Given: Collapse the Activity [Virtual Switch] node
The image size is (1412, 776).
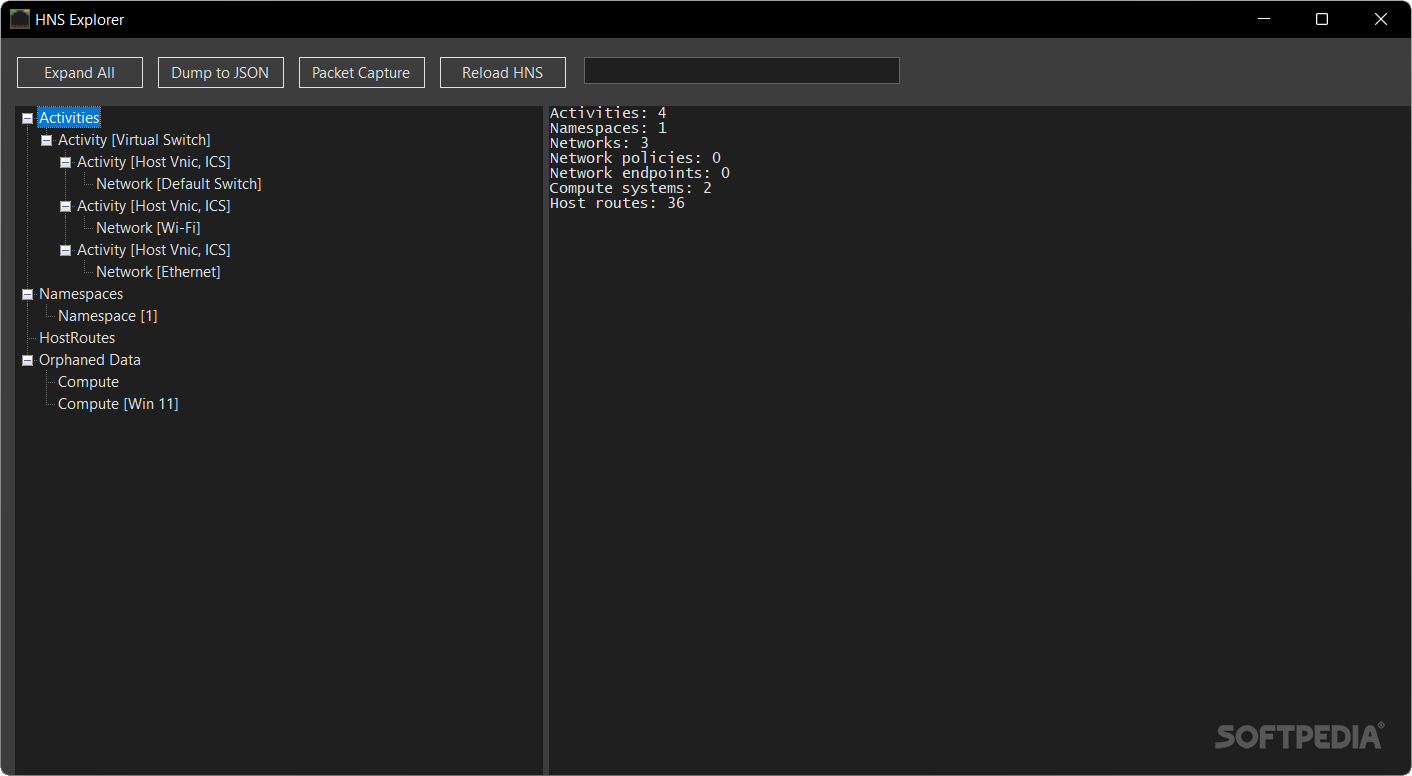Looking at the screenshot, I should (46, 140).
